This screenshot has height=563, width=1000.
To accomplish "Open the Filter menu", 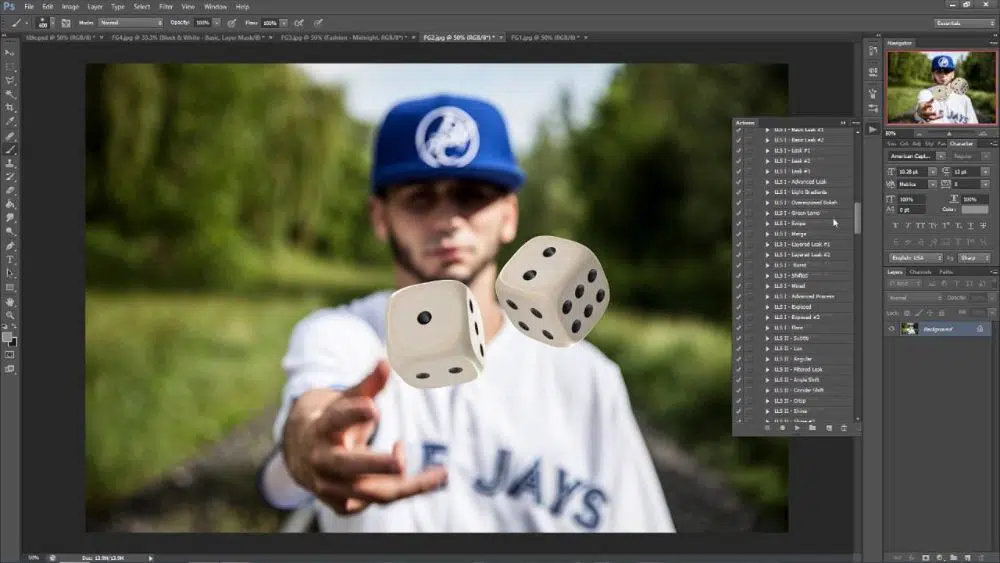I will pyautogui.click(x=166, y=6).
